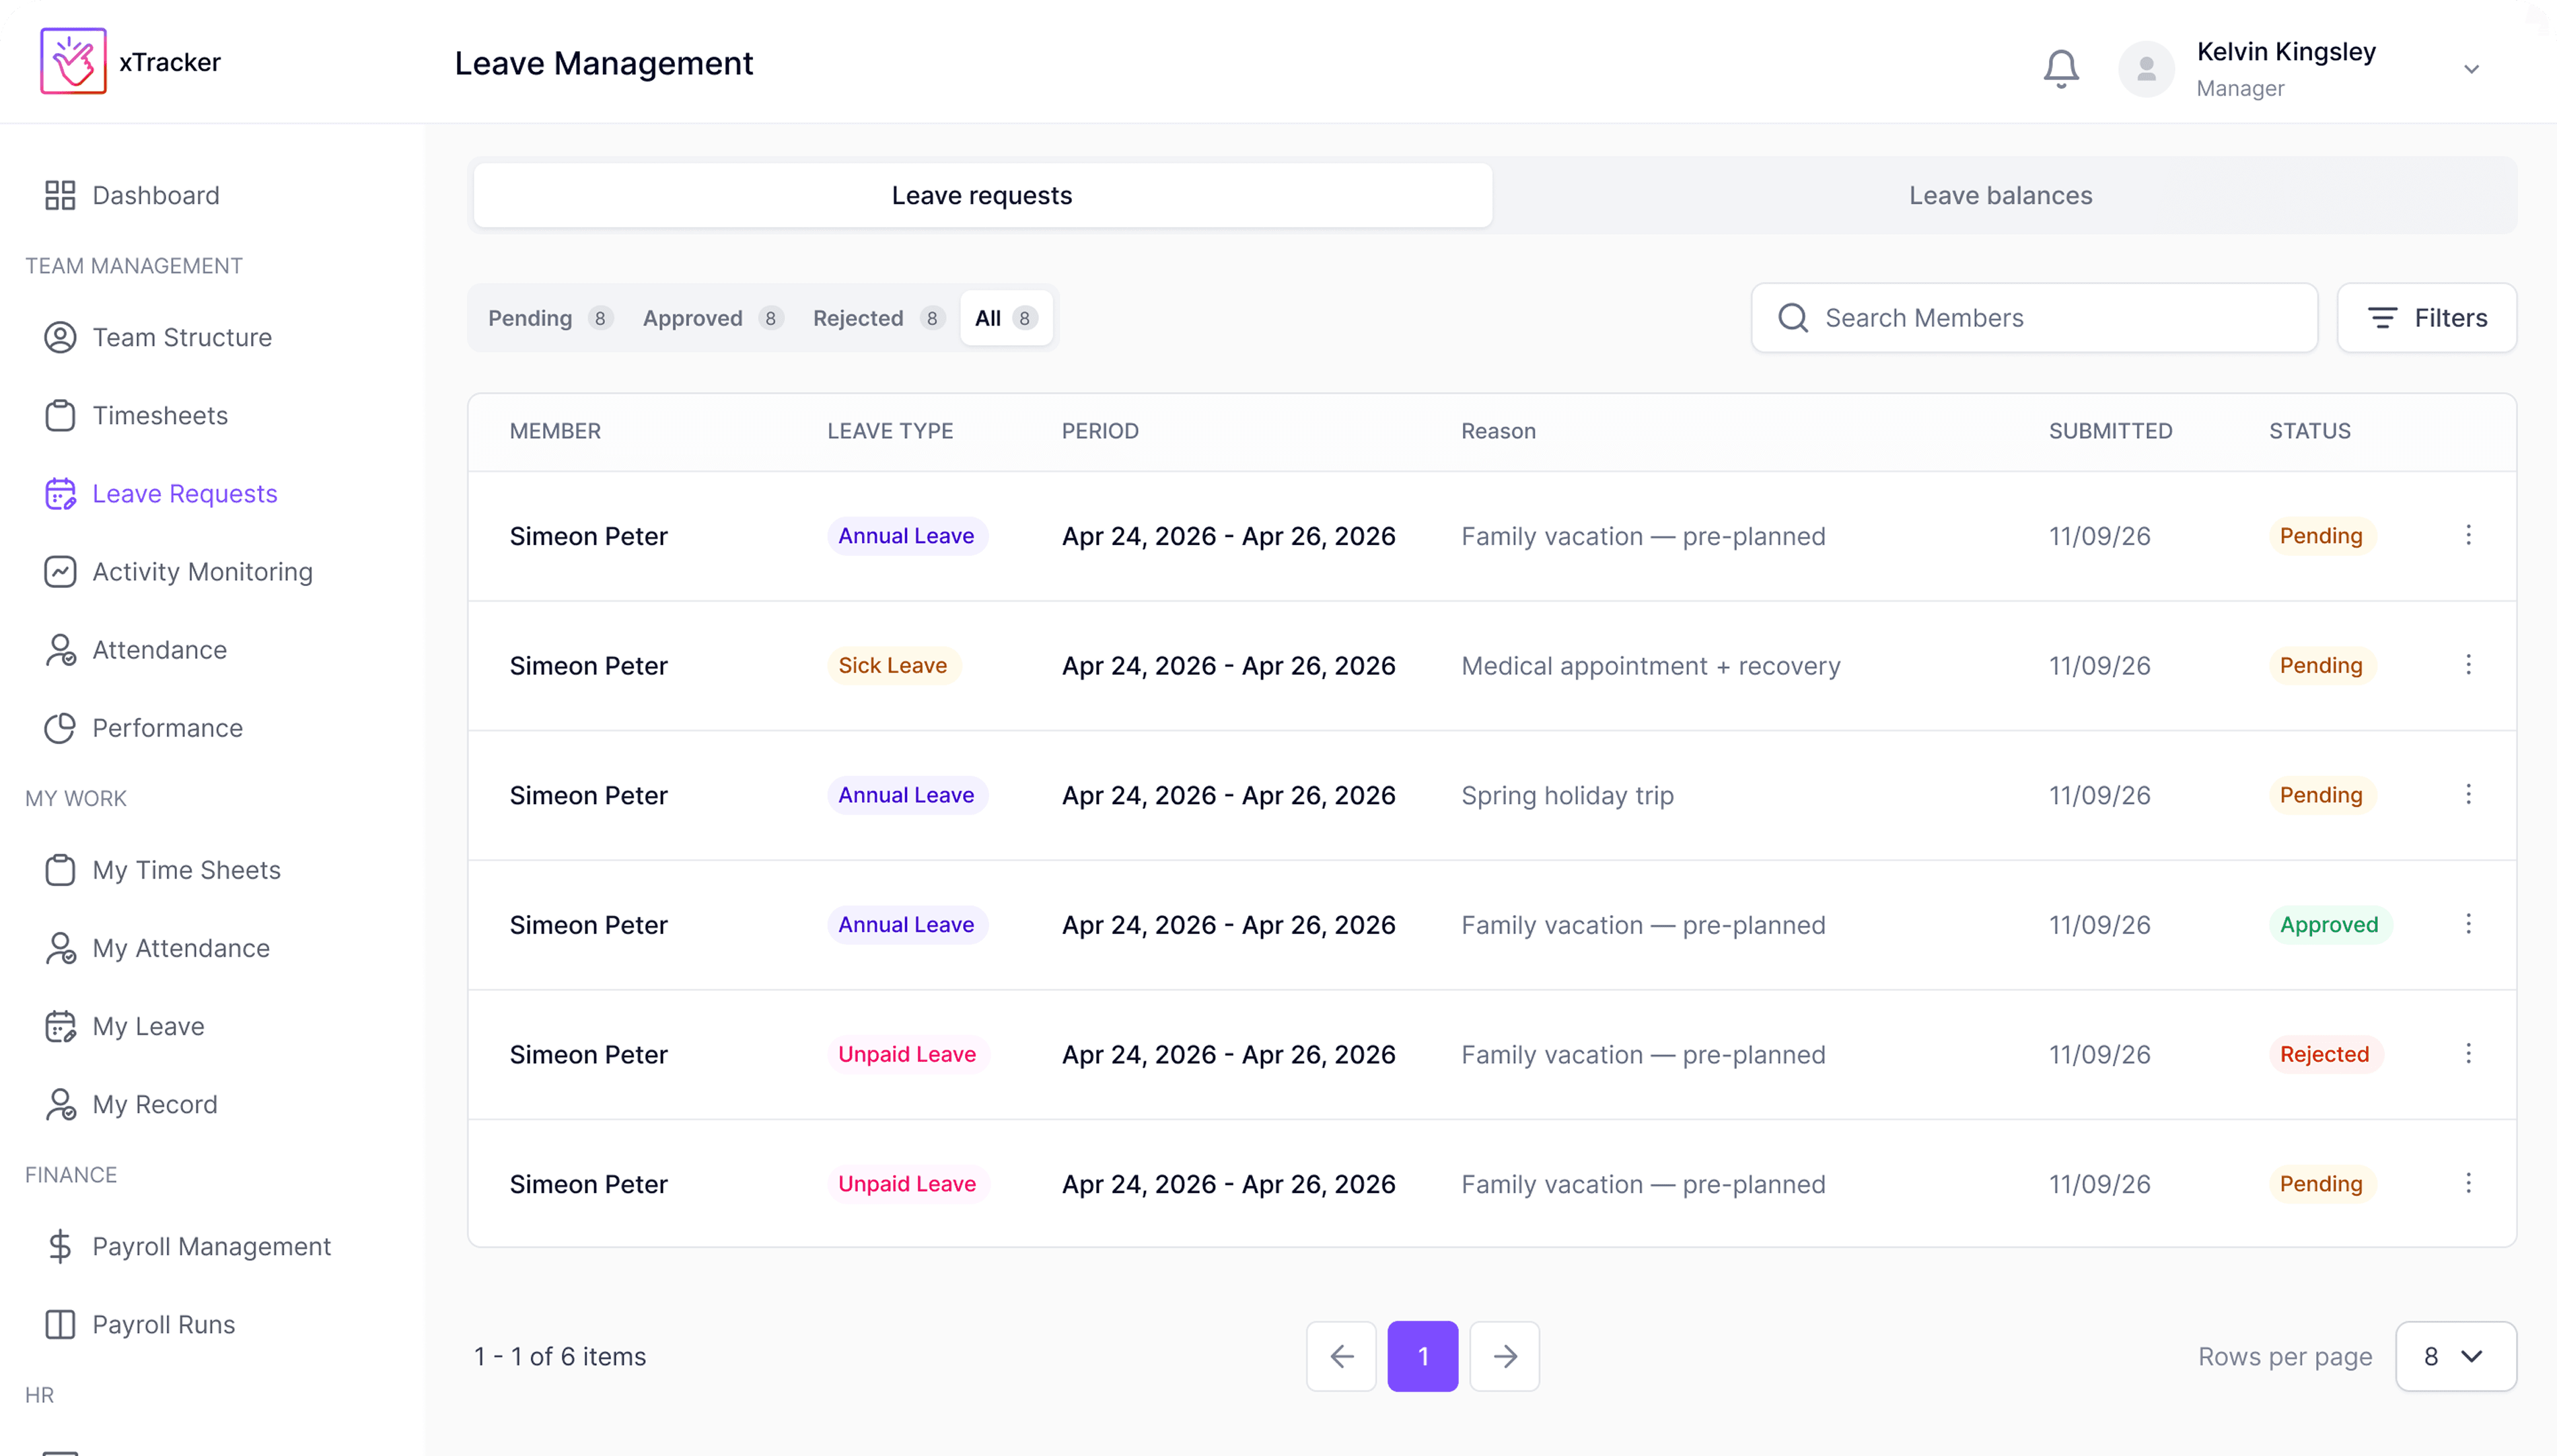Viewport: 2557px width, 1456px height.
Task: Go to Payroll Management page
Action: (188, 1246)
